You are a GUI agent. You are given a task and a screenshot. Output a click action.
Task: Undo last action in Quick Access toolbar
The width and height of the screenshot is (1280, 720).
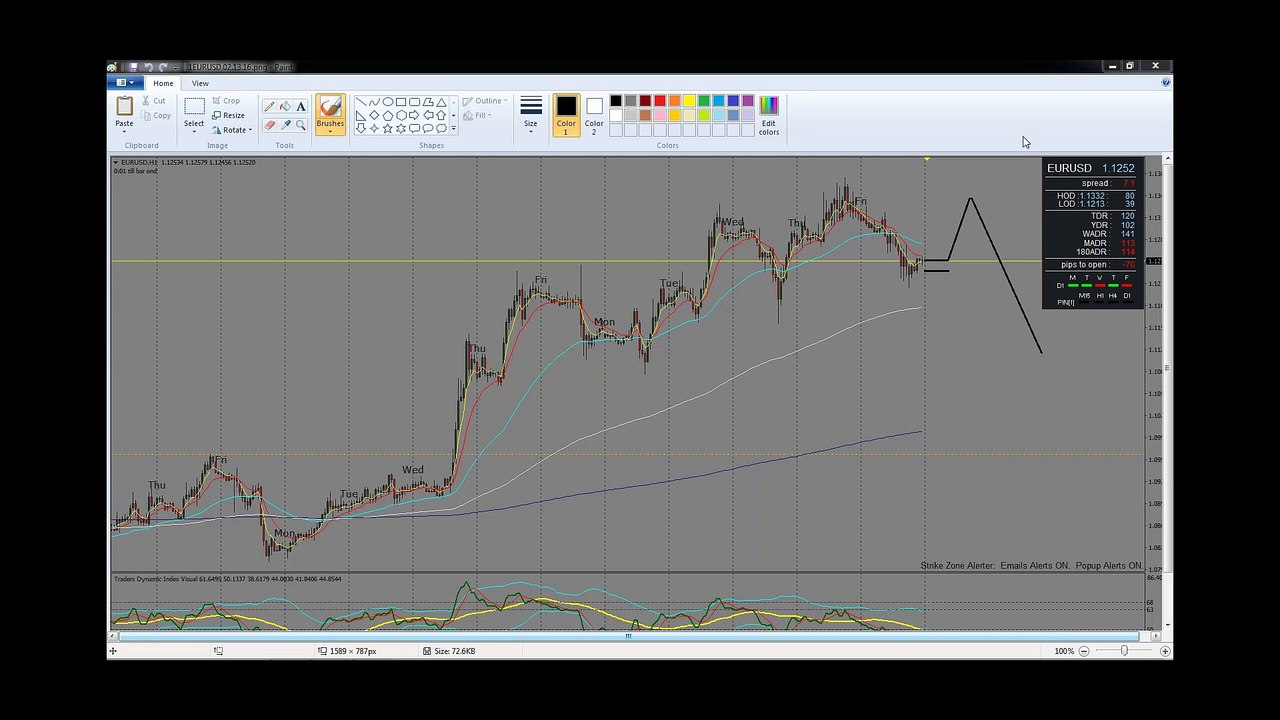pyautogui.click(x=149, y=67)
